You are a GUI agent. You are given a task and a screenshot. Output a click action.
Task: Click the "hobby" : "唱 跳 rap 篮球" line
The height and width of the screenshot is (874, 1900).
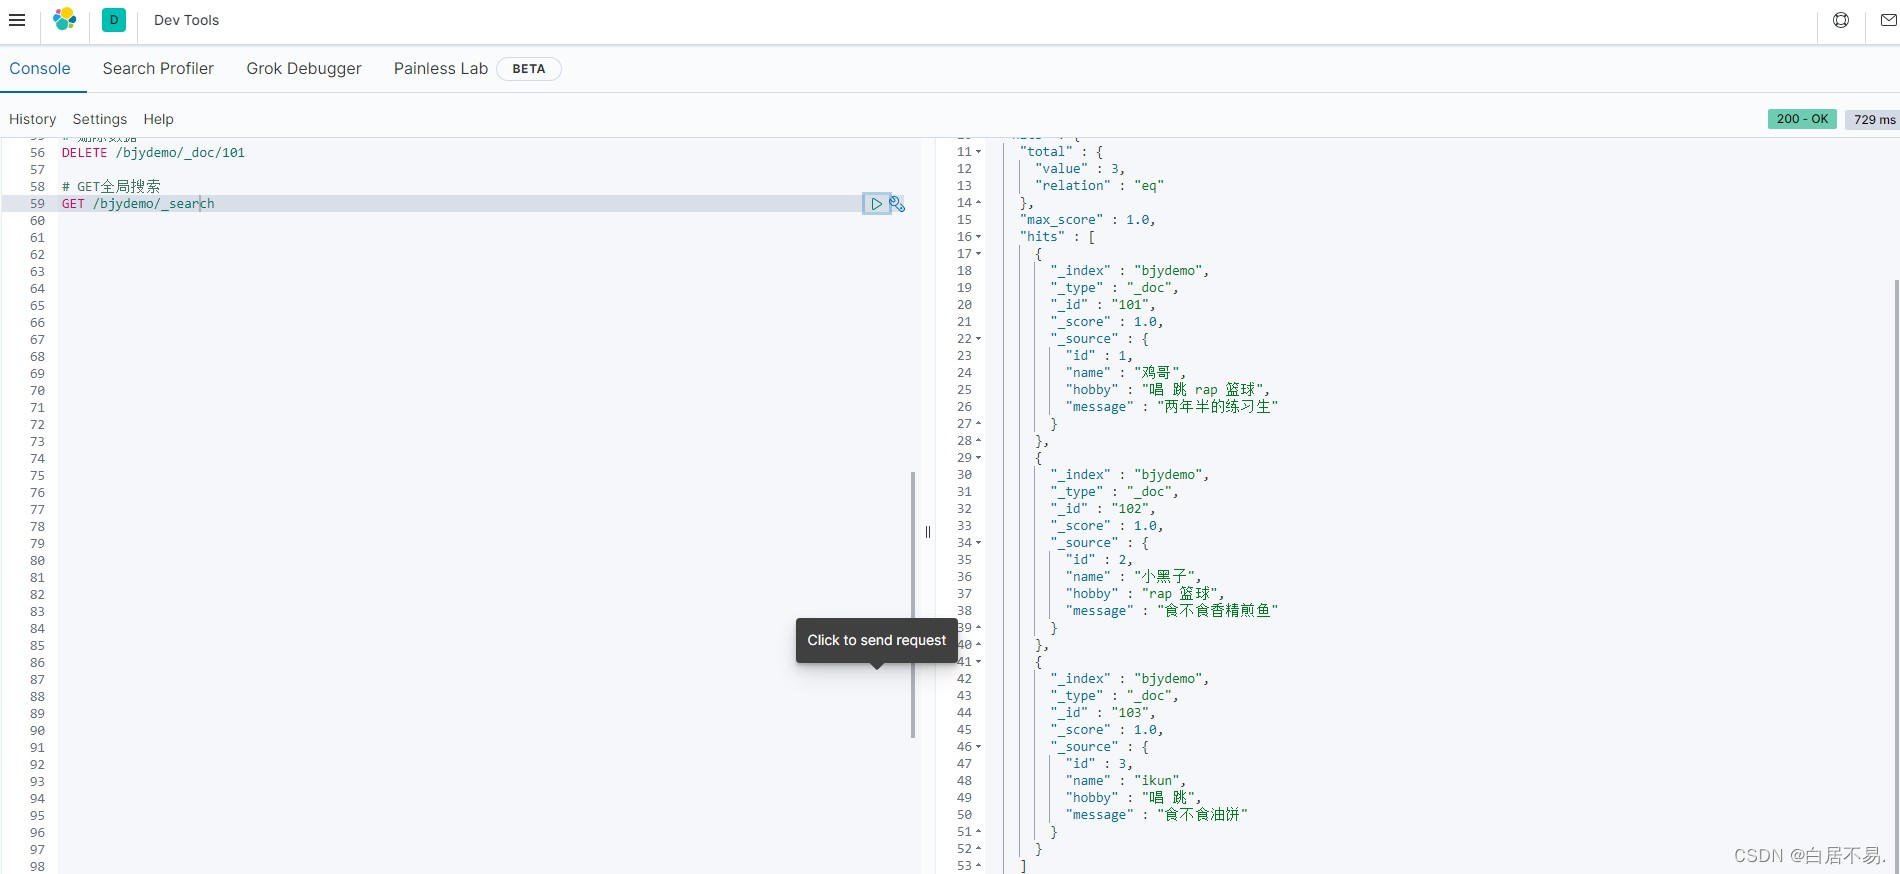1167,390
